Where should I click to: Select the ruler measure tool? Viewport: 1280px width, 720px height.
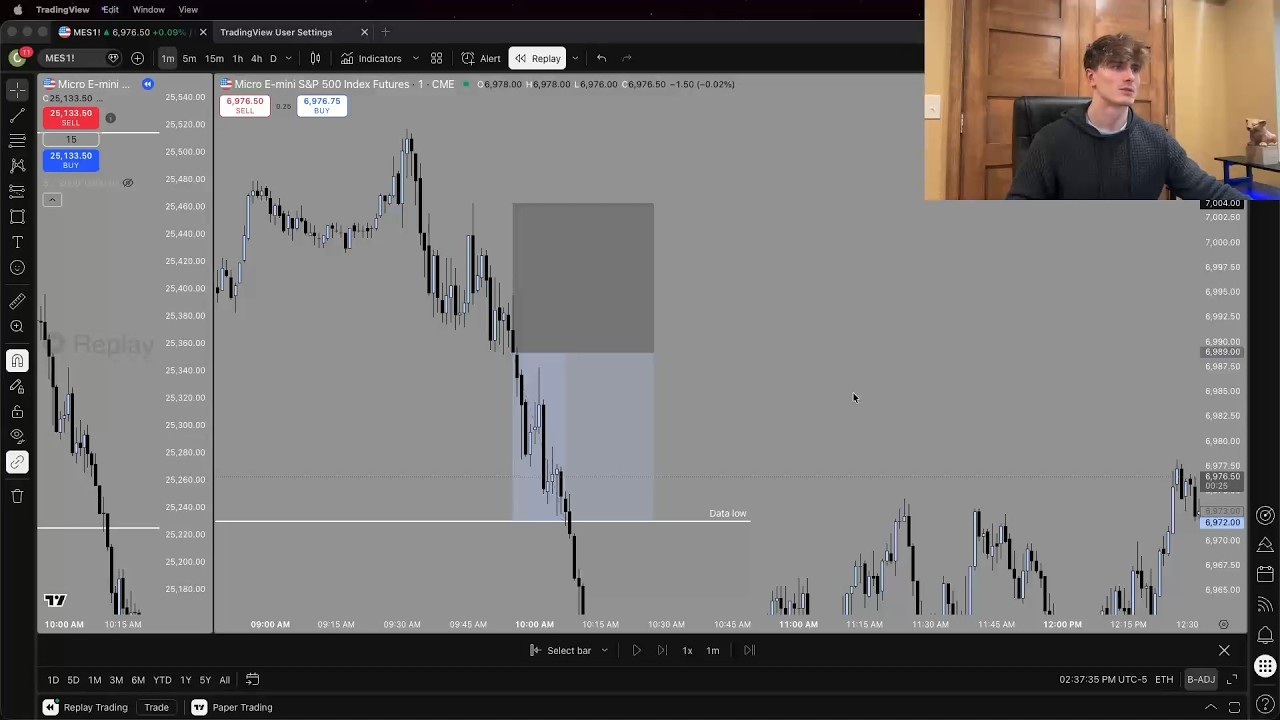click(x=17, y=301)
